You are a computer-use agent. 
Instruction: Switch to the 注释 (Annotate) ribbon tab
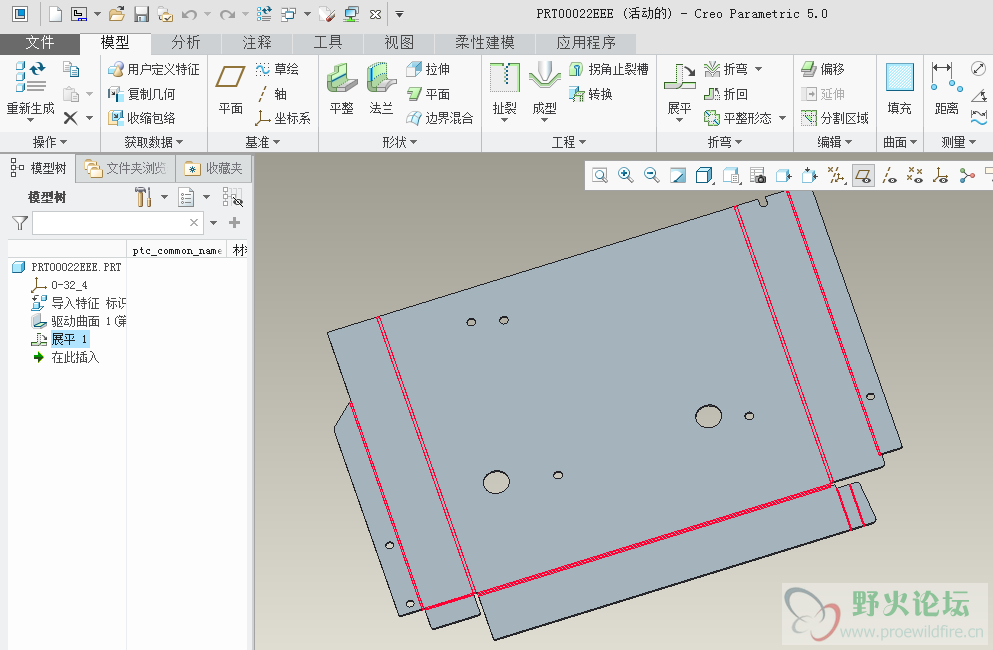pyautogui.click(x=256, y=42)
